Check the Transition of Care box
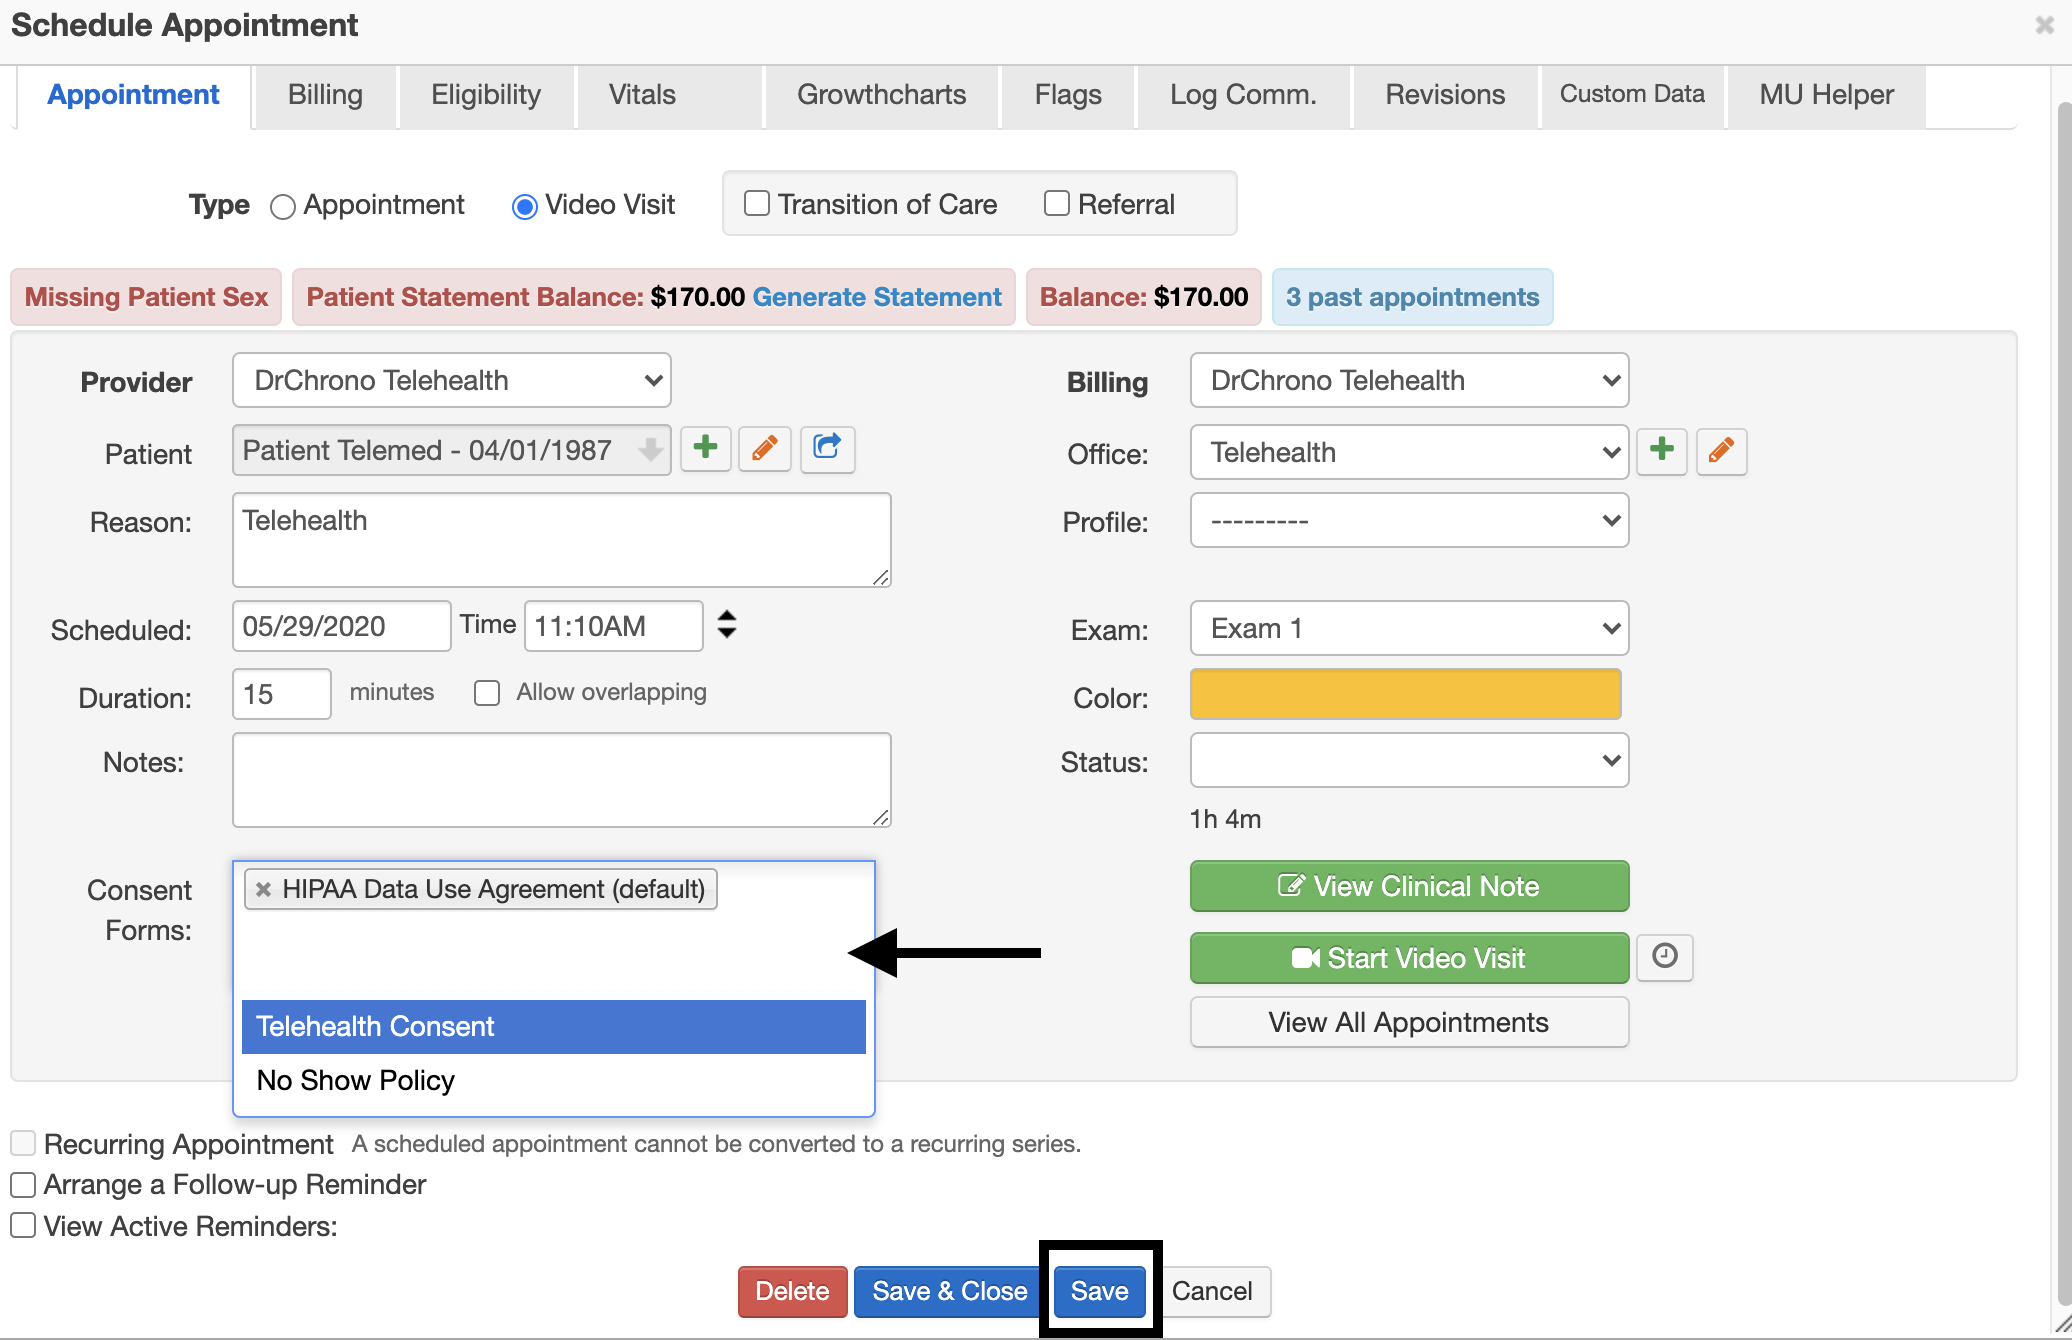Screen dimensions: 2072x1340 757,204
